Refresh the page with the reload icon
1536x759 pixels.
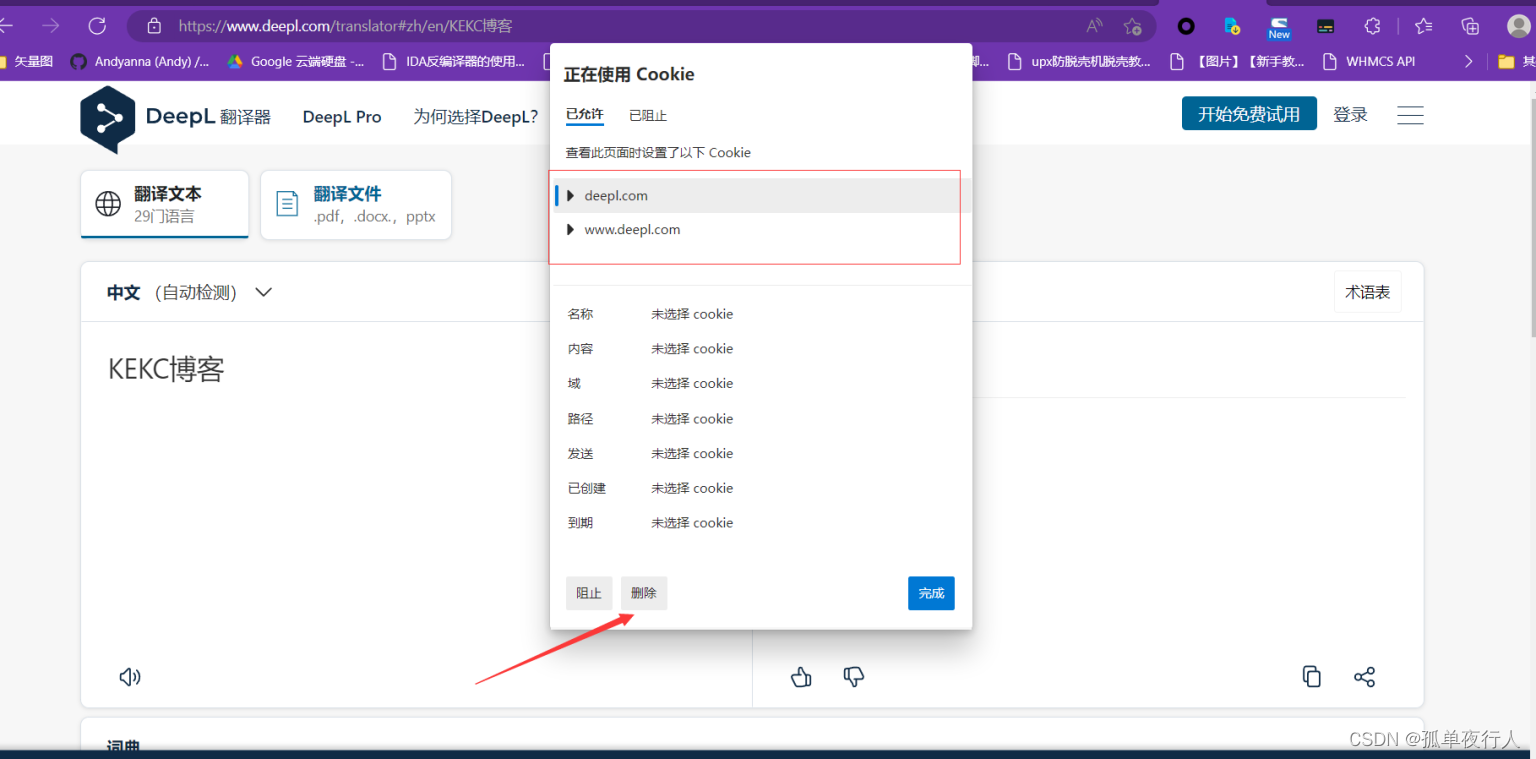[x=97, y=25]
